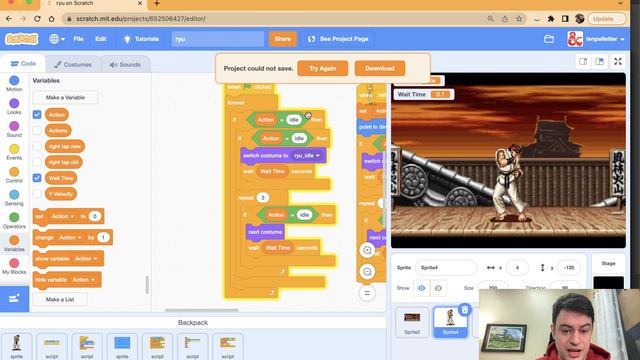Open the Tutorials menu item
Screen dimensions: 640x360
pos(141,39)
